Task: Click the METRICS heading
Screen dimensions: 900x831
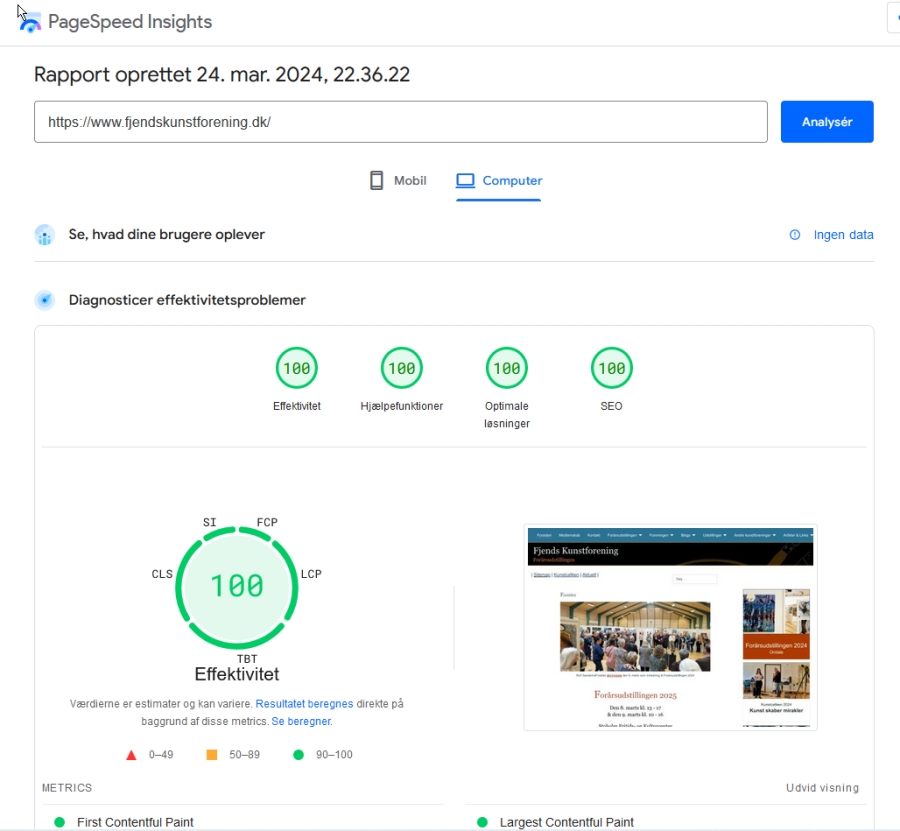Action: pyautogui.click(x=67, y=788)
